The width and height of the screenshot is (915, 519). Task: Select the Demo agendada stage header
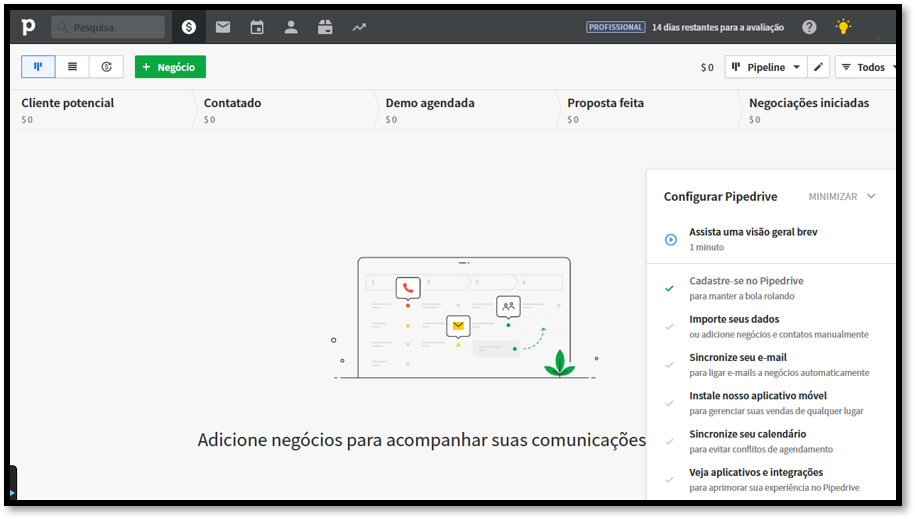tap(430, 103)
